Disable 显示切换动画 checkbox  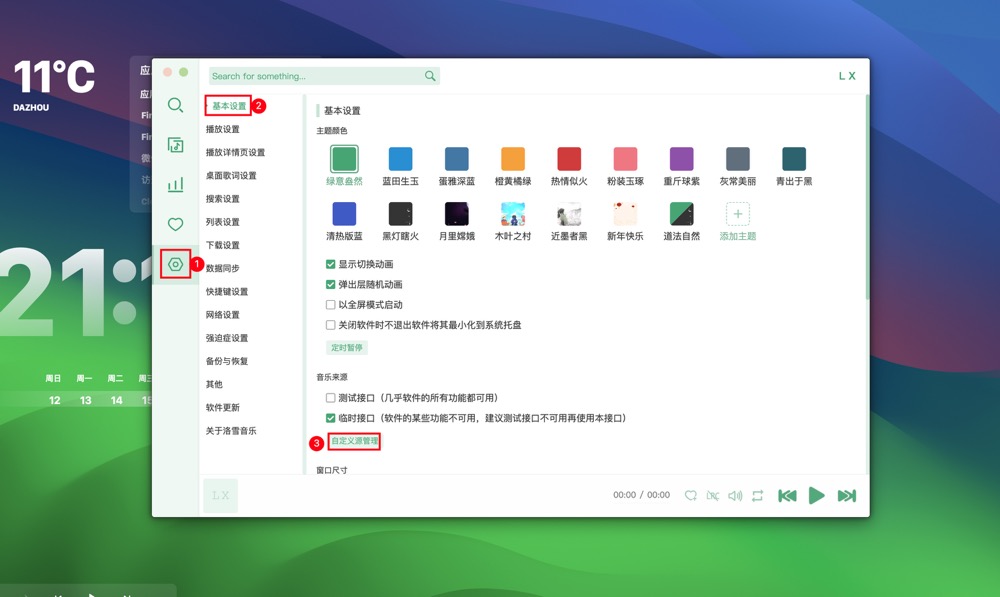tap(331, 265)
